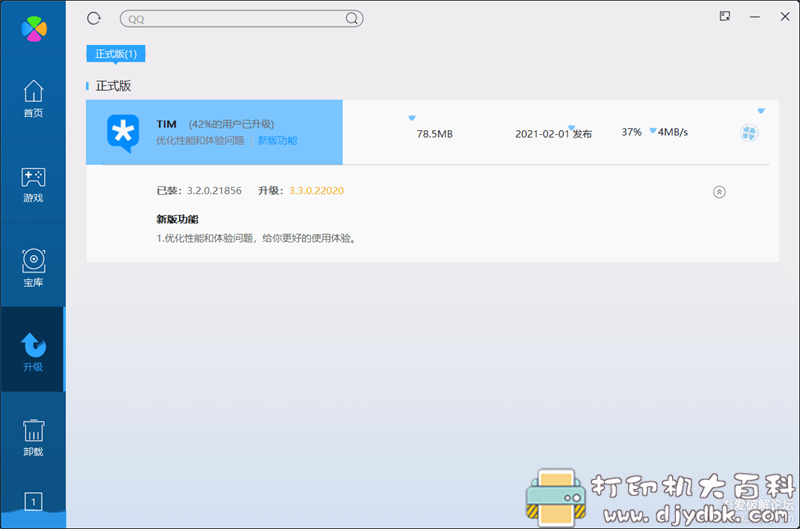Click the 2021-02-01 发布 release date
Image resolution: width=800 pixels, height=529 pixels.
pyautogui.click(x=554, y=134)
